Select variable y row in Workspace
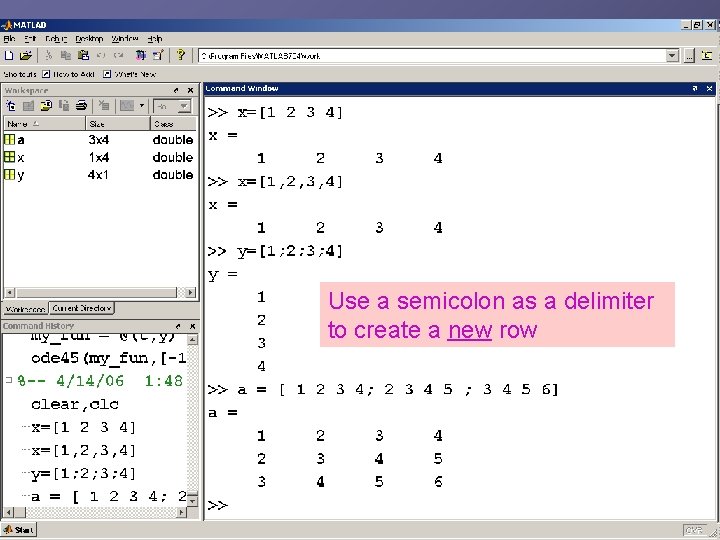 (x=100, y=174)
